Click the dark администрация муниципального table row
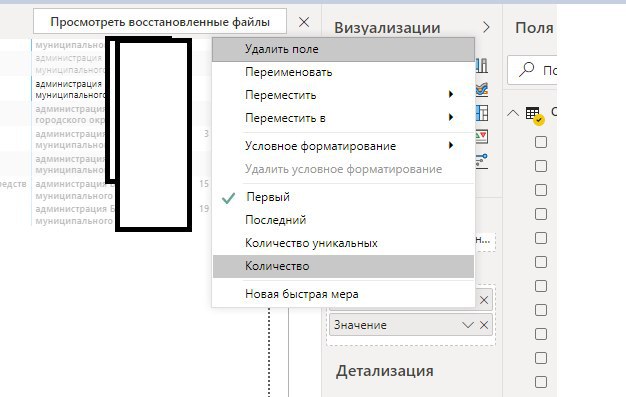This screenshot has width=626, height=397. pyautogui.click(x=70, y=89)
